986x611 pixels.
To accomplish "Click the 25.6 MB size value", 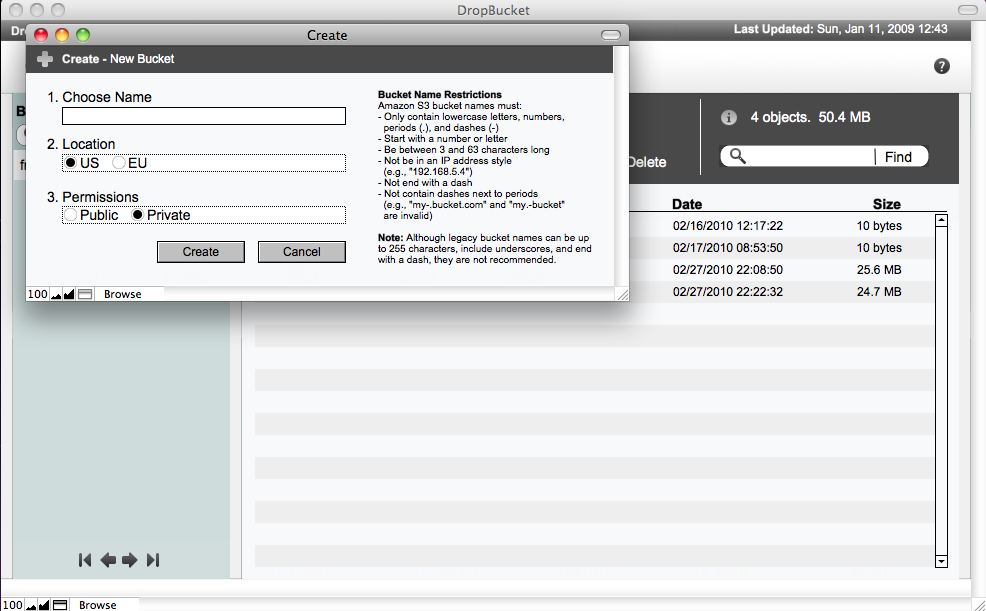I will (879, 270).
